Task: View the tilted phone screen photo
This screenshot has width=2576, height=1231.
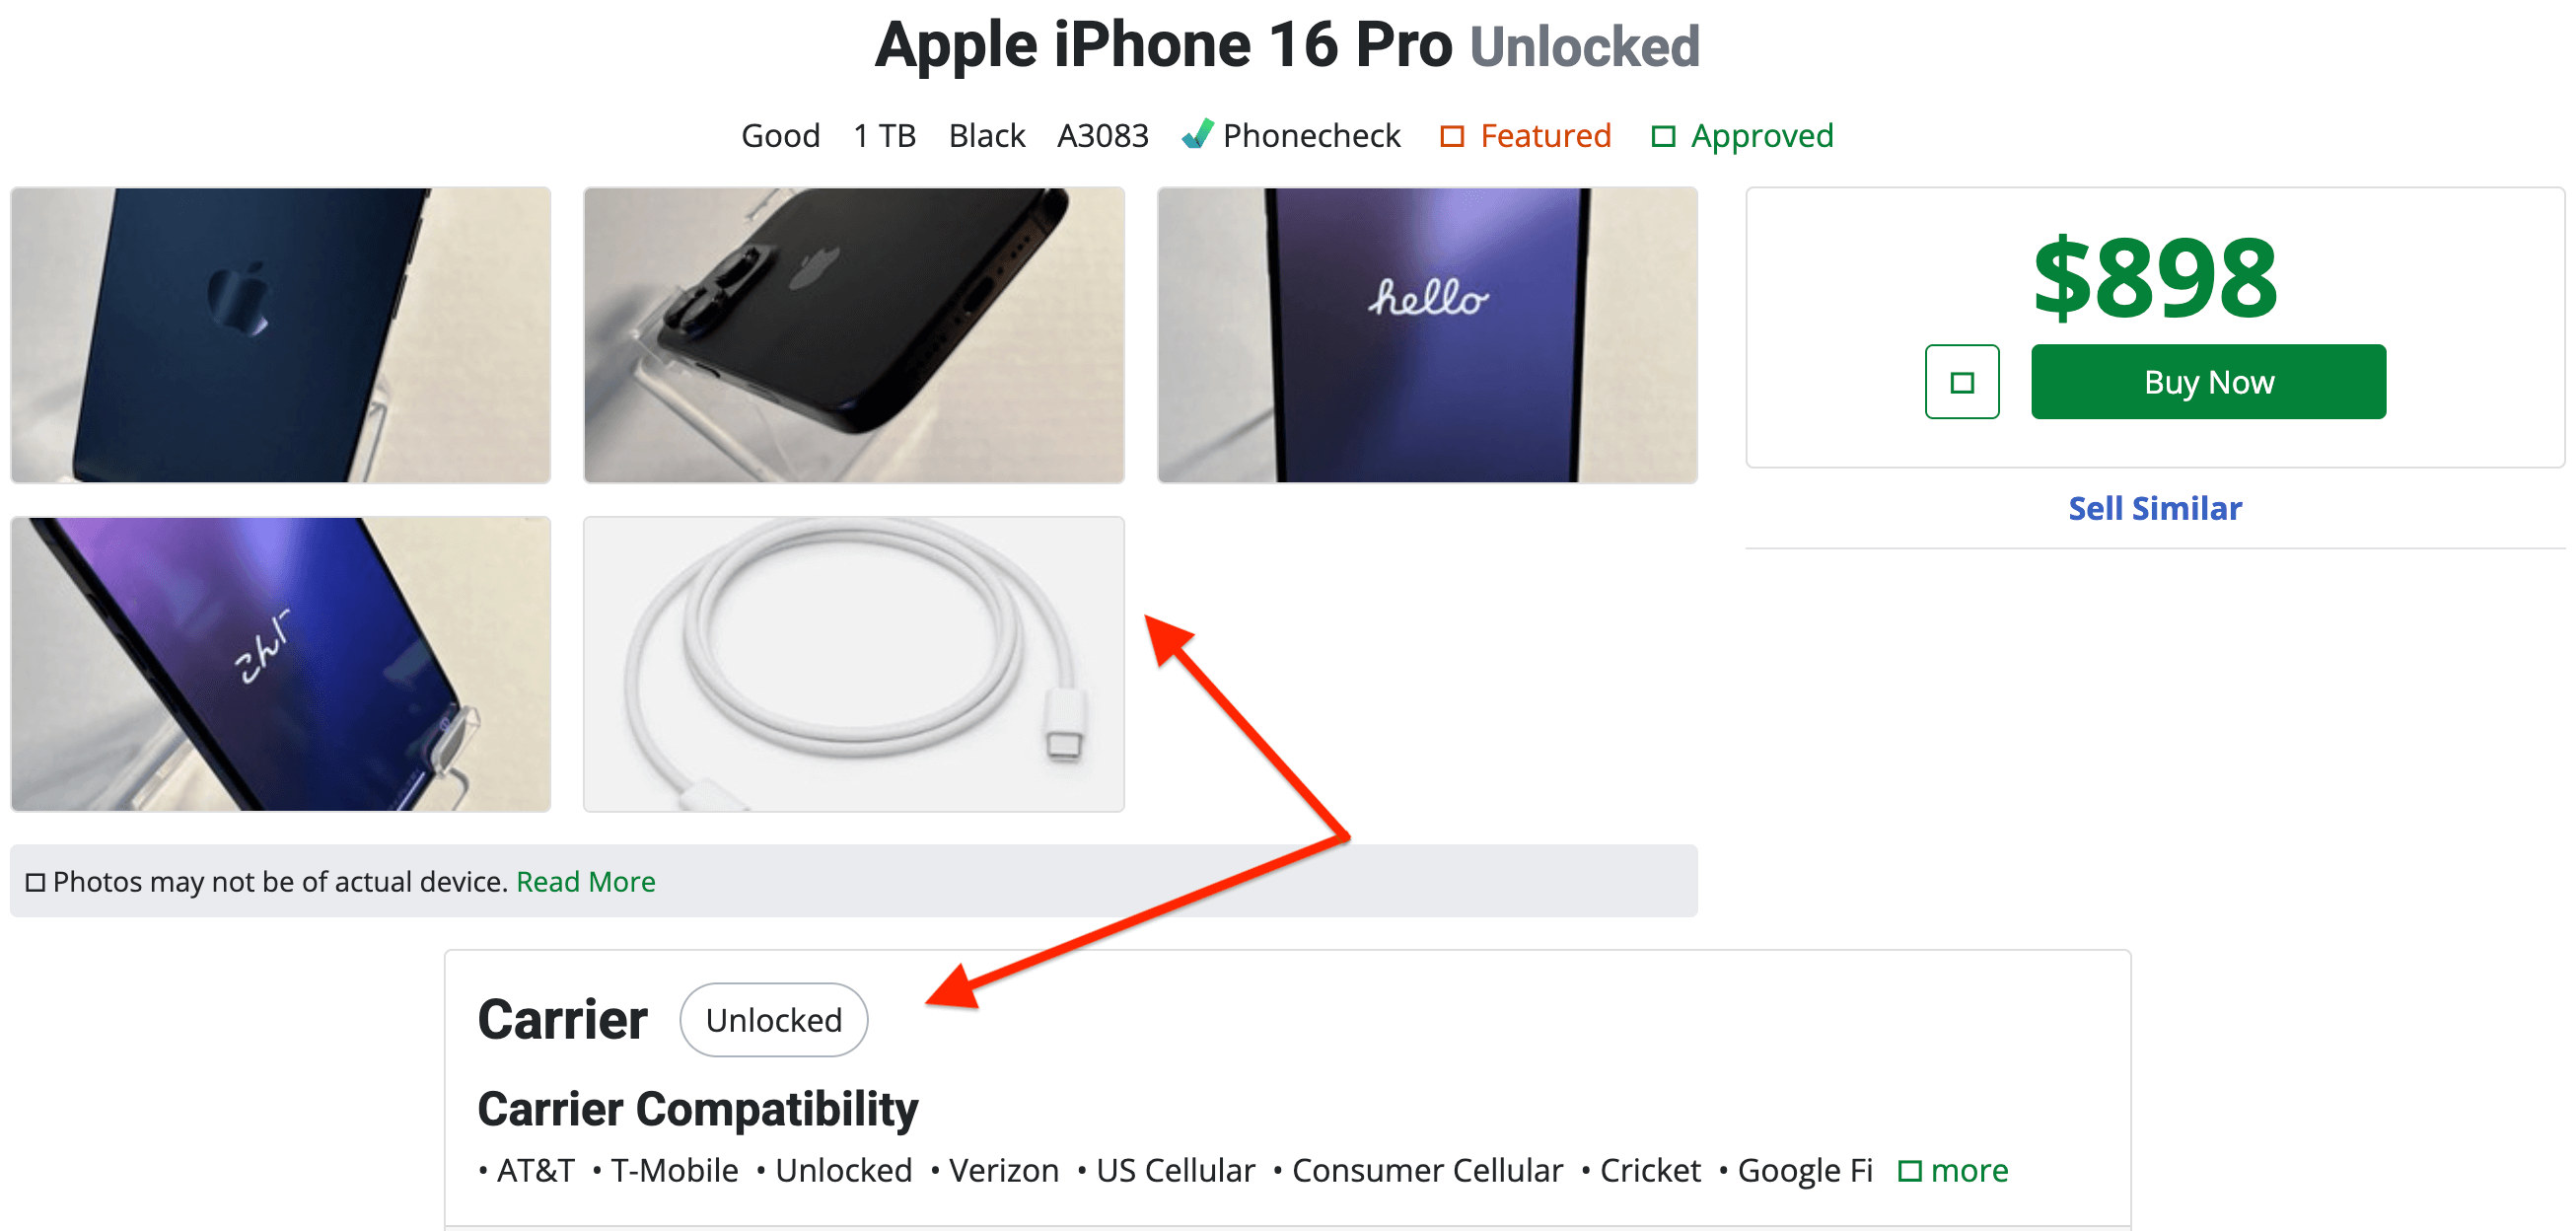Action: pyautogui.click(x=280, y=664)
